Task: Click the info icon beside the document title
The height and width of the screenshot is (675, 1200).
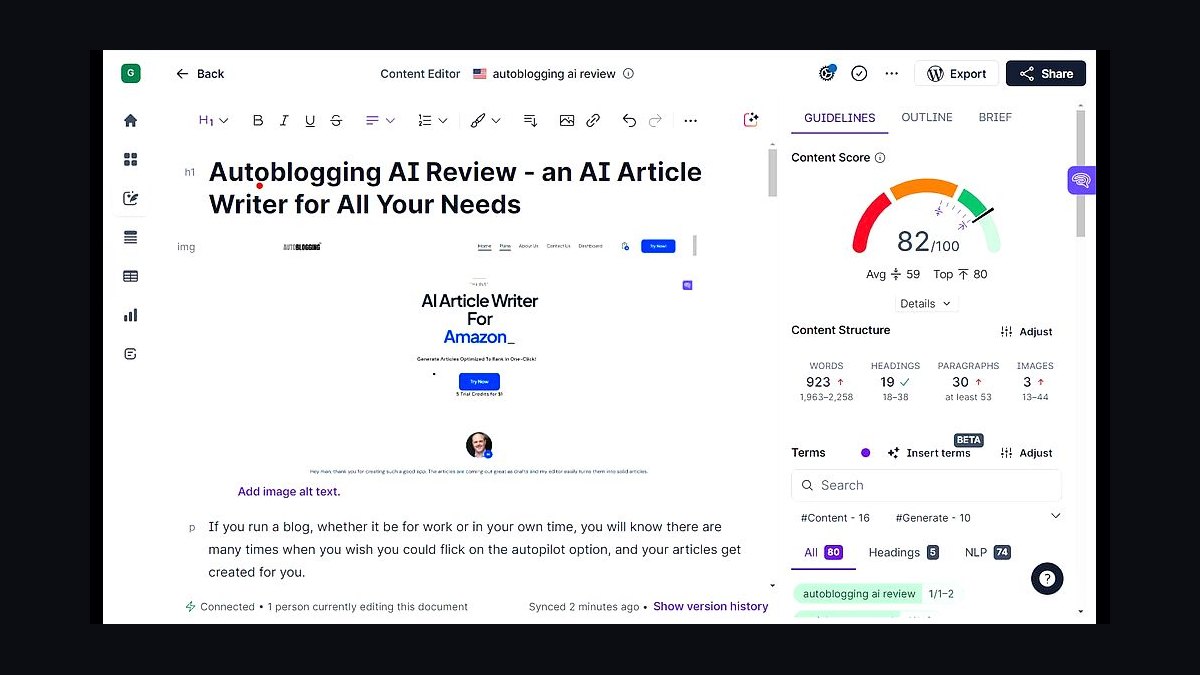Action: (x=628, y=74)
